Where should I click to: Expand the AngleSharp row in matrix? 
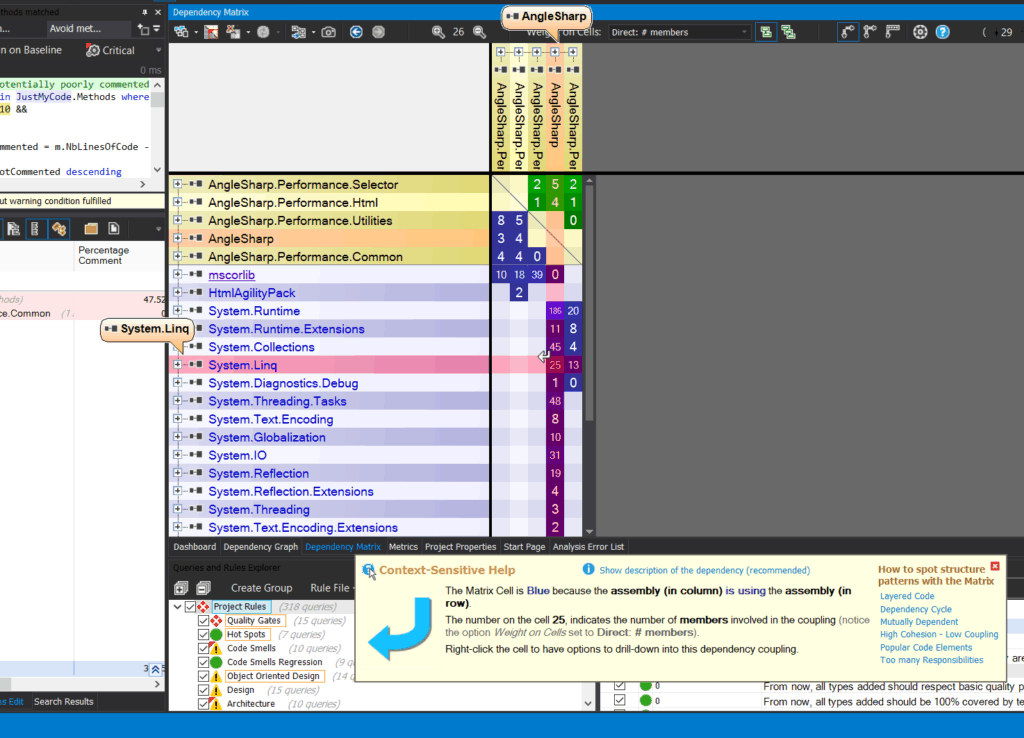click(x=177, y=238)
